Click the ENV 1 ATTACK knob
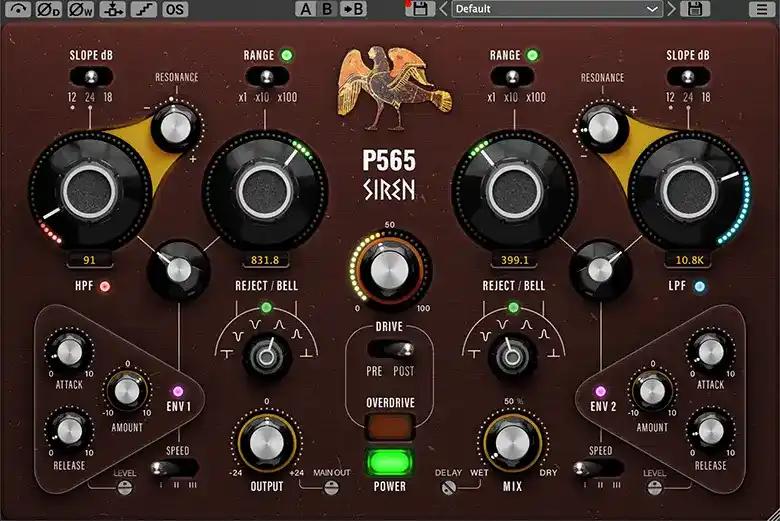This screenshot has width=780, height=521. pyautogui.click(x=69, y=352)
